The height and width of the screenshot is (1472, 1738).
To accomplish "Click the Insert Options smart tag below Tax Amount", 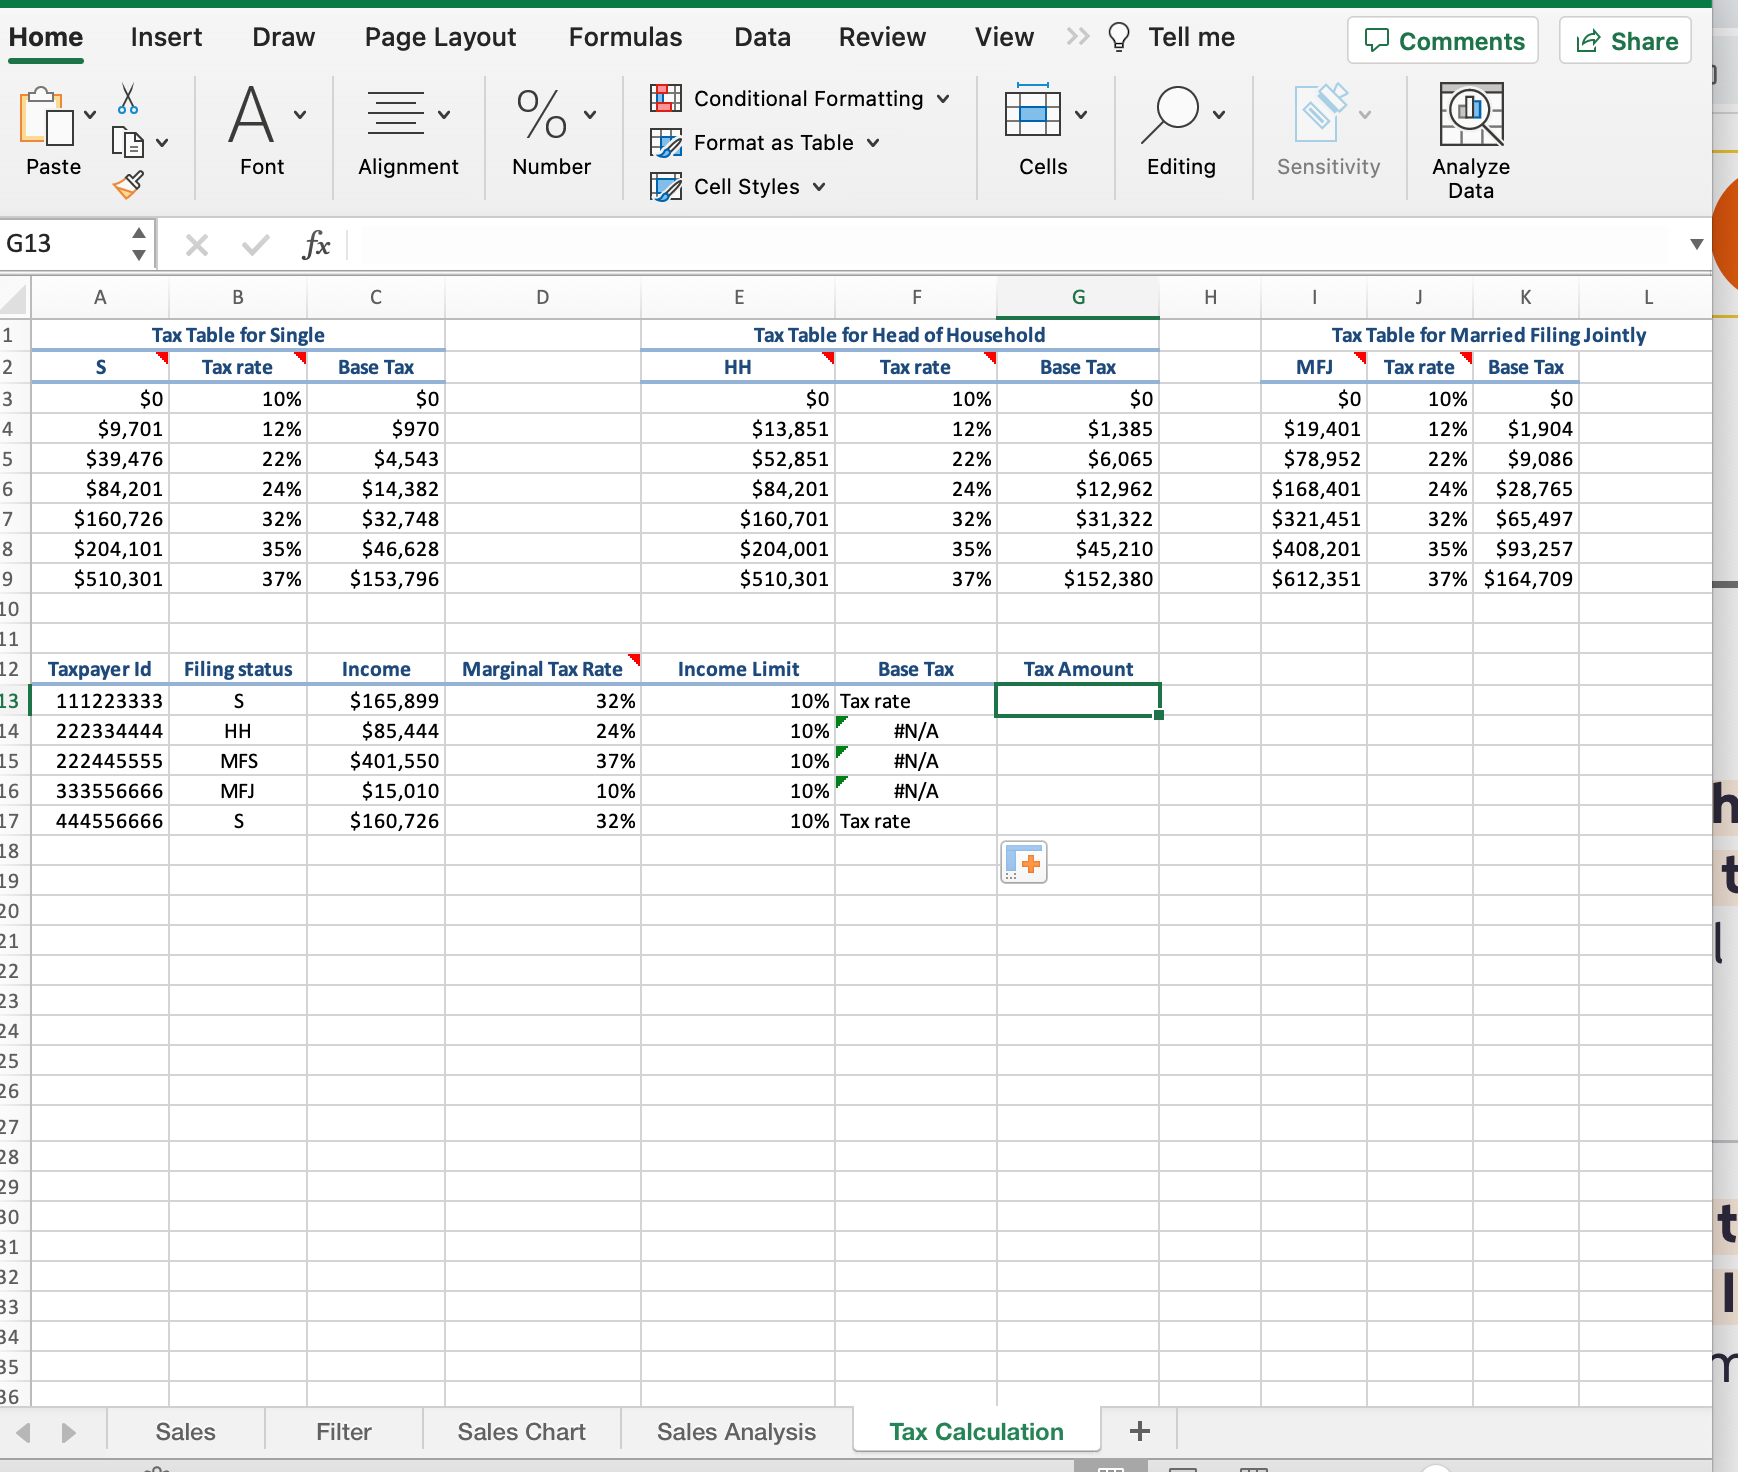I will [x=1024, y=861].
